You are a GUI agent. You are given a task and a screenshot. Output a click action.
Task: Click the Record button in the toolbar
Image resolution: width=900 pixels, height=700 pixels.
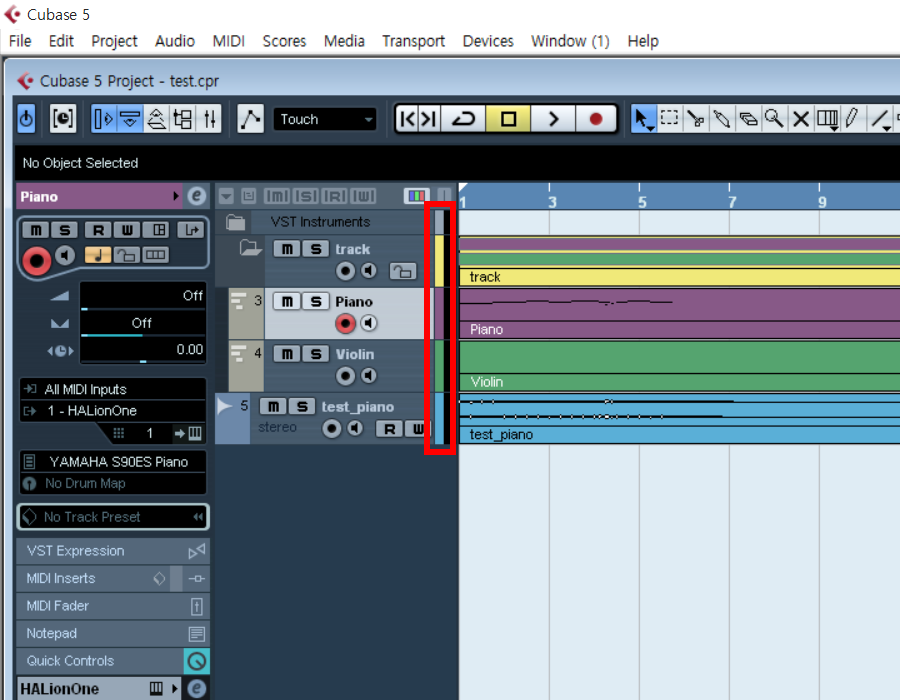coord(596,119)
